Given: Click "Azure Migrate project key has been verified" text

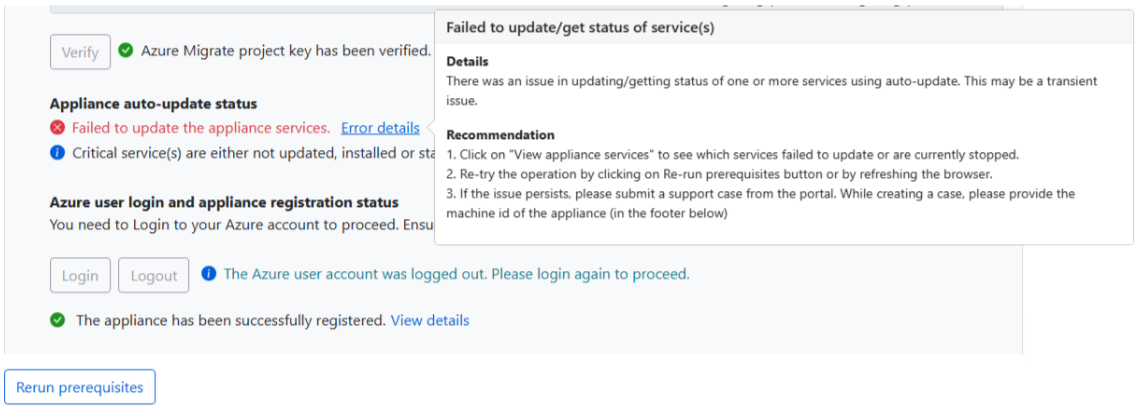Looking at the screenshot, I should click(x=286, y=50).
